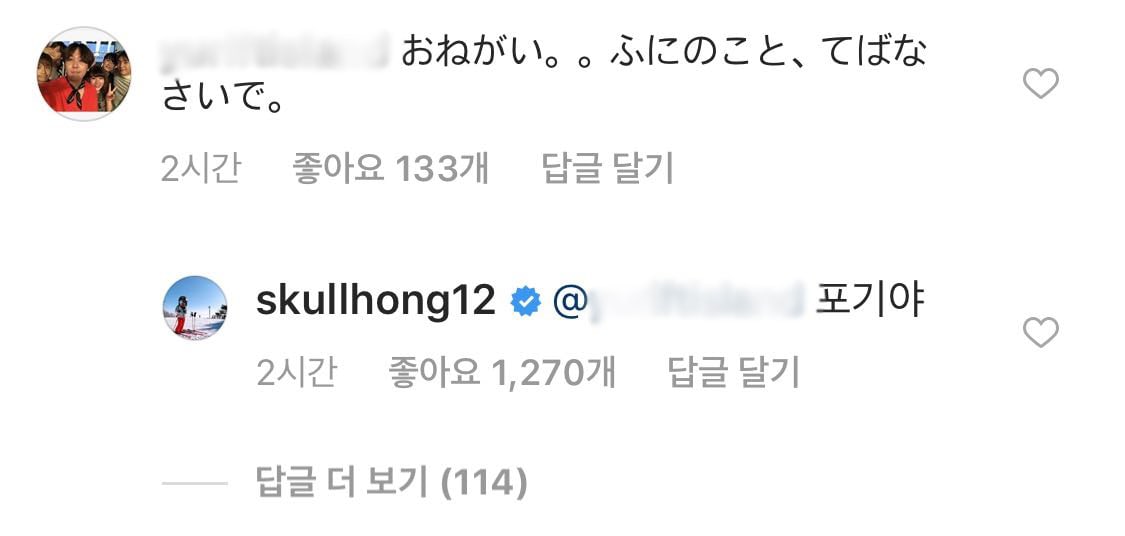Click the 2시간 timestamp under the Japanese comment
This screenshot has height=536, width=1125.
pyautogui.click(x=200, y=169)
